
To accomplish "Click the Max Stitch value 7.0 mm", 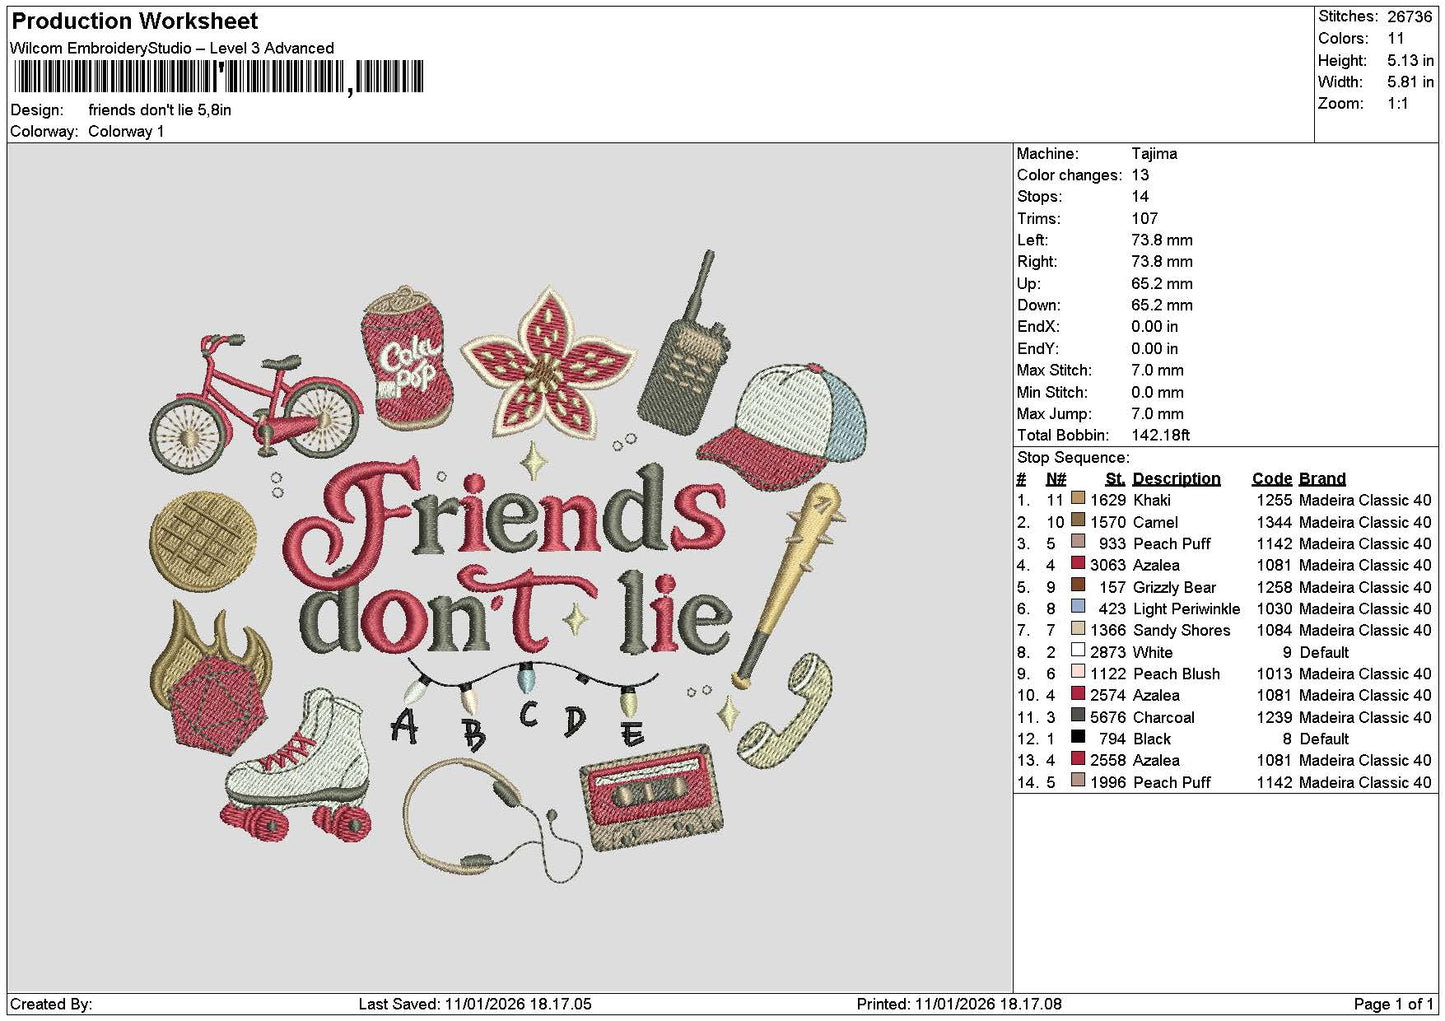I will tap(1157, 370).
